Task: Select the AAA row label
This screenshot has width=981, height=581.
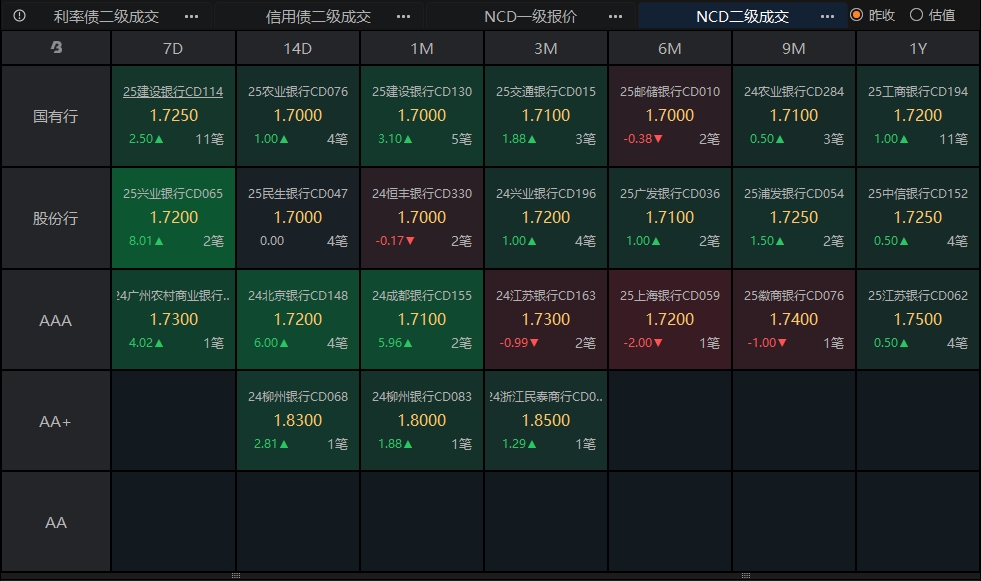Action: [x=56, y=320]
